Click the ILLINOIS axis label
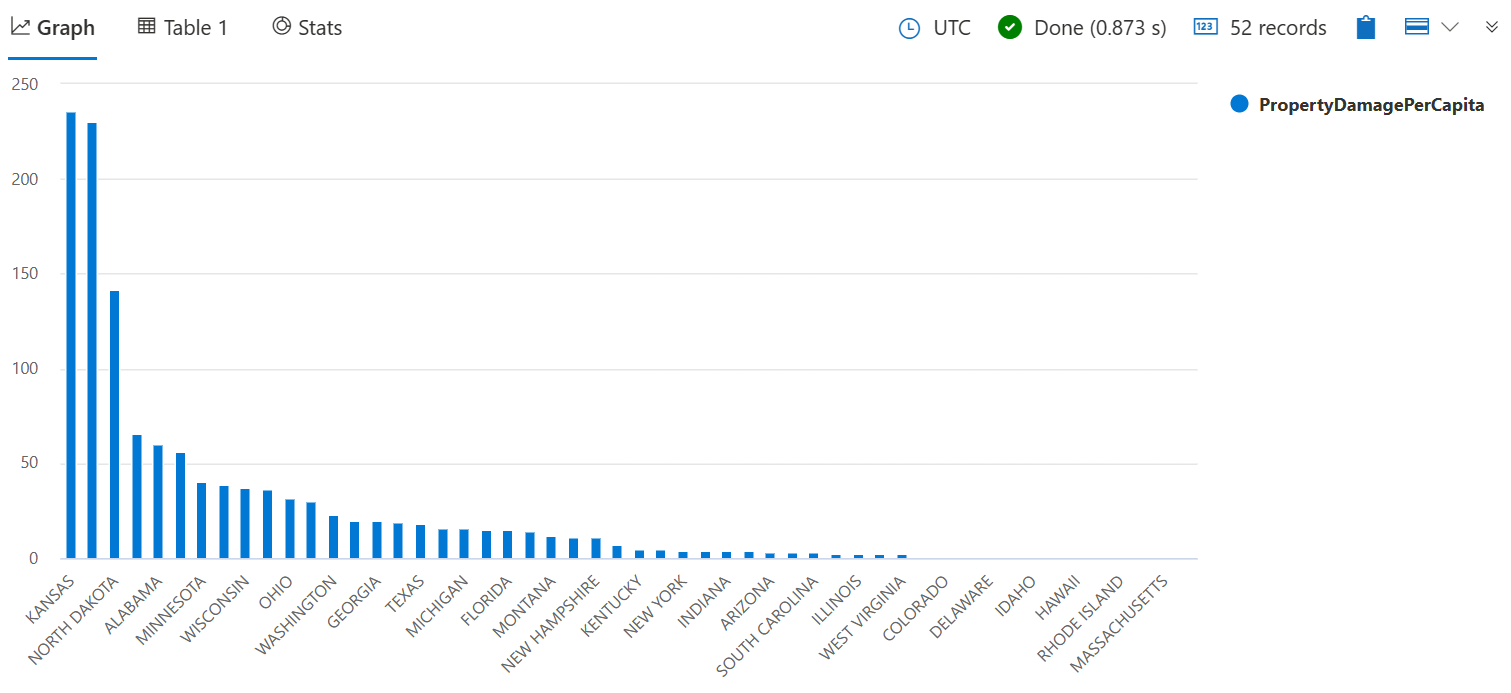 tap(838, 599)
